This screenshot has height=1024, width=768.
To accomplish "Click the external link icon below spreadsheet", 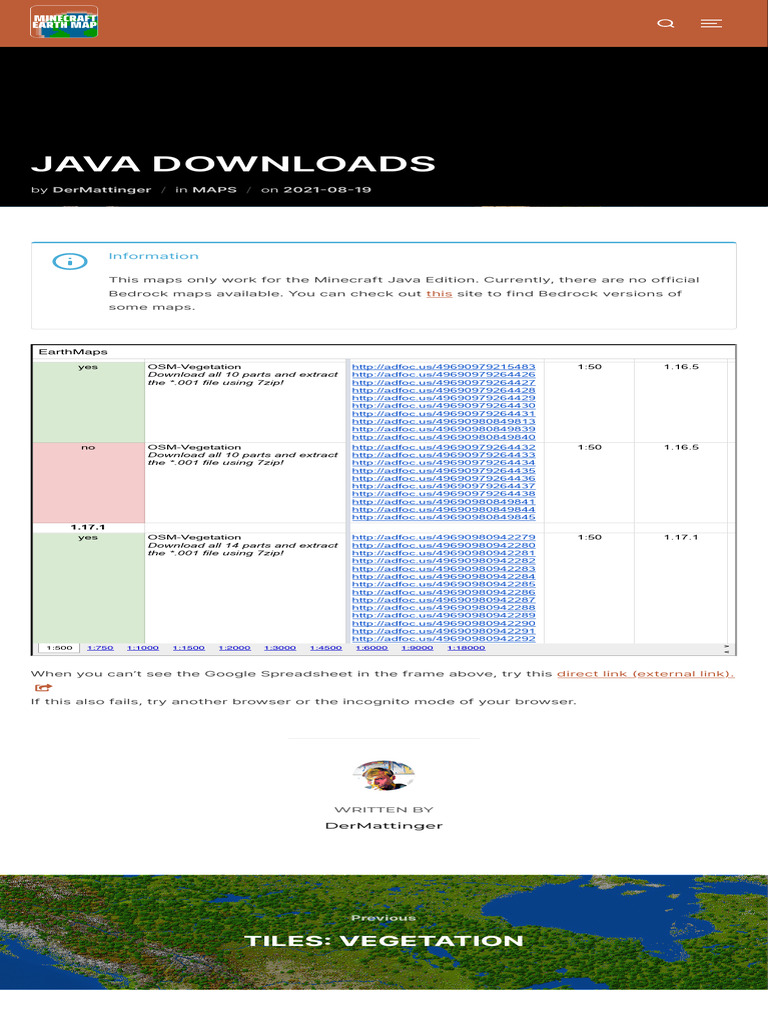I will (x=42, y=688).
